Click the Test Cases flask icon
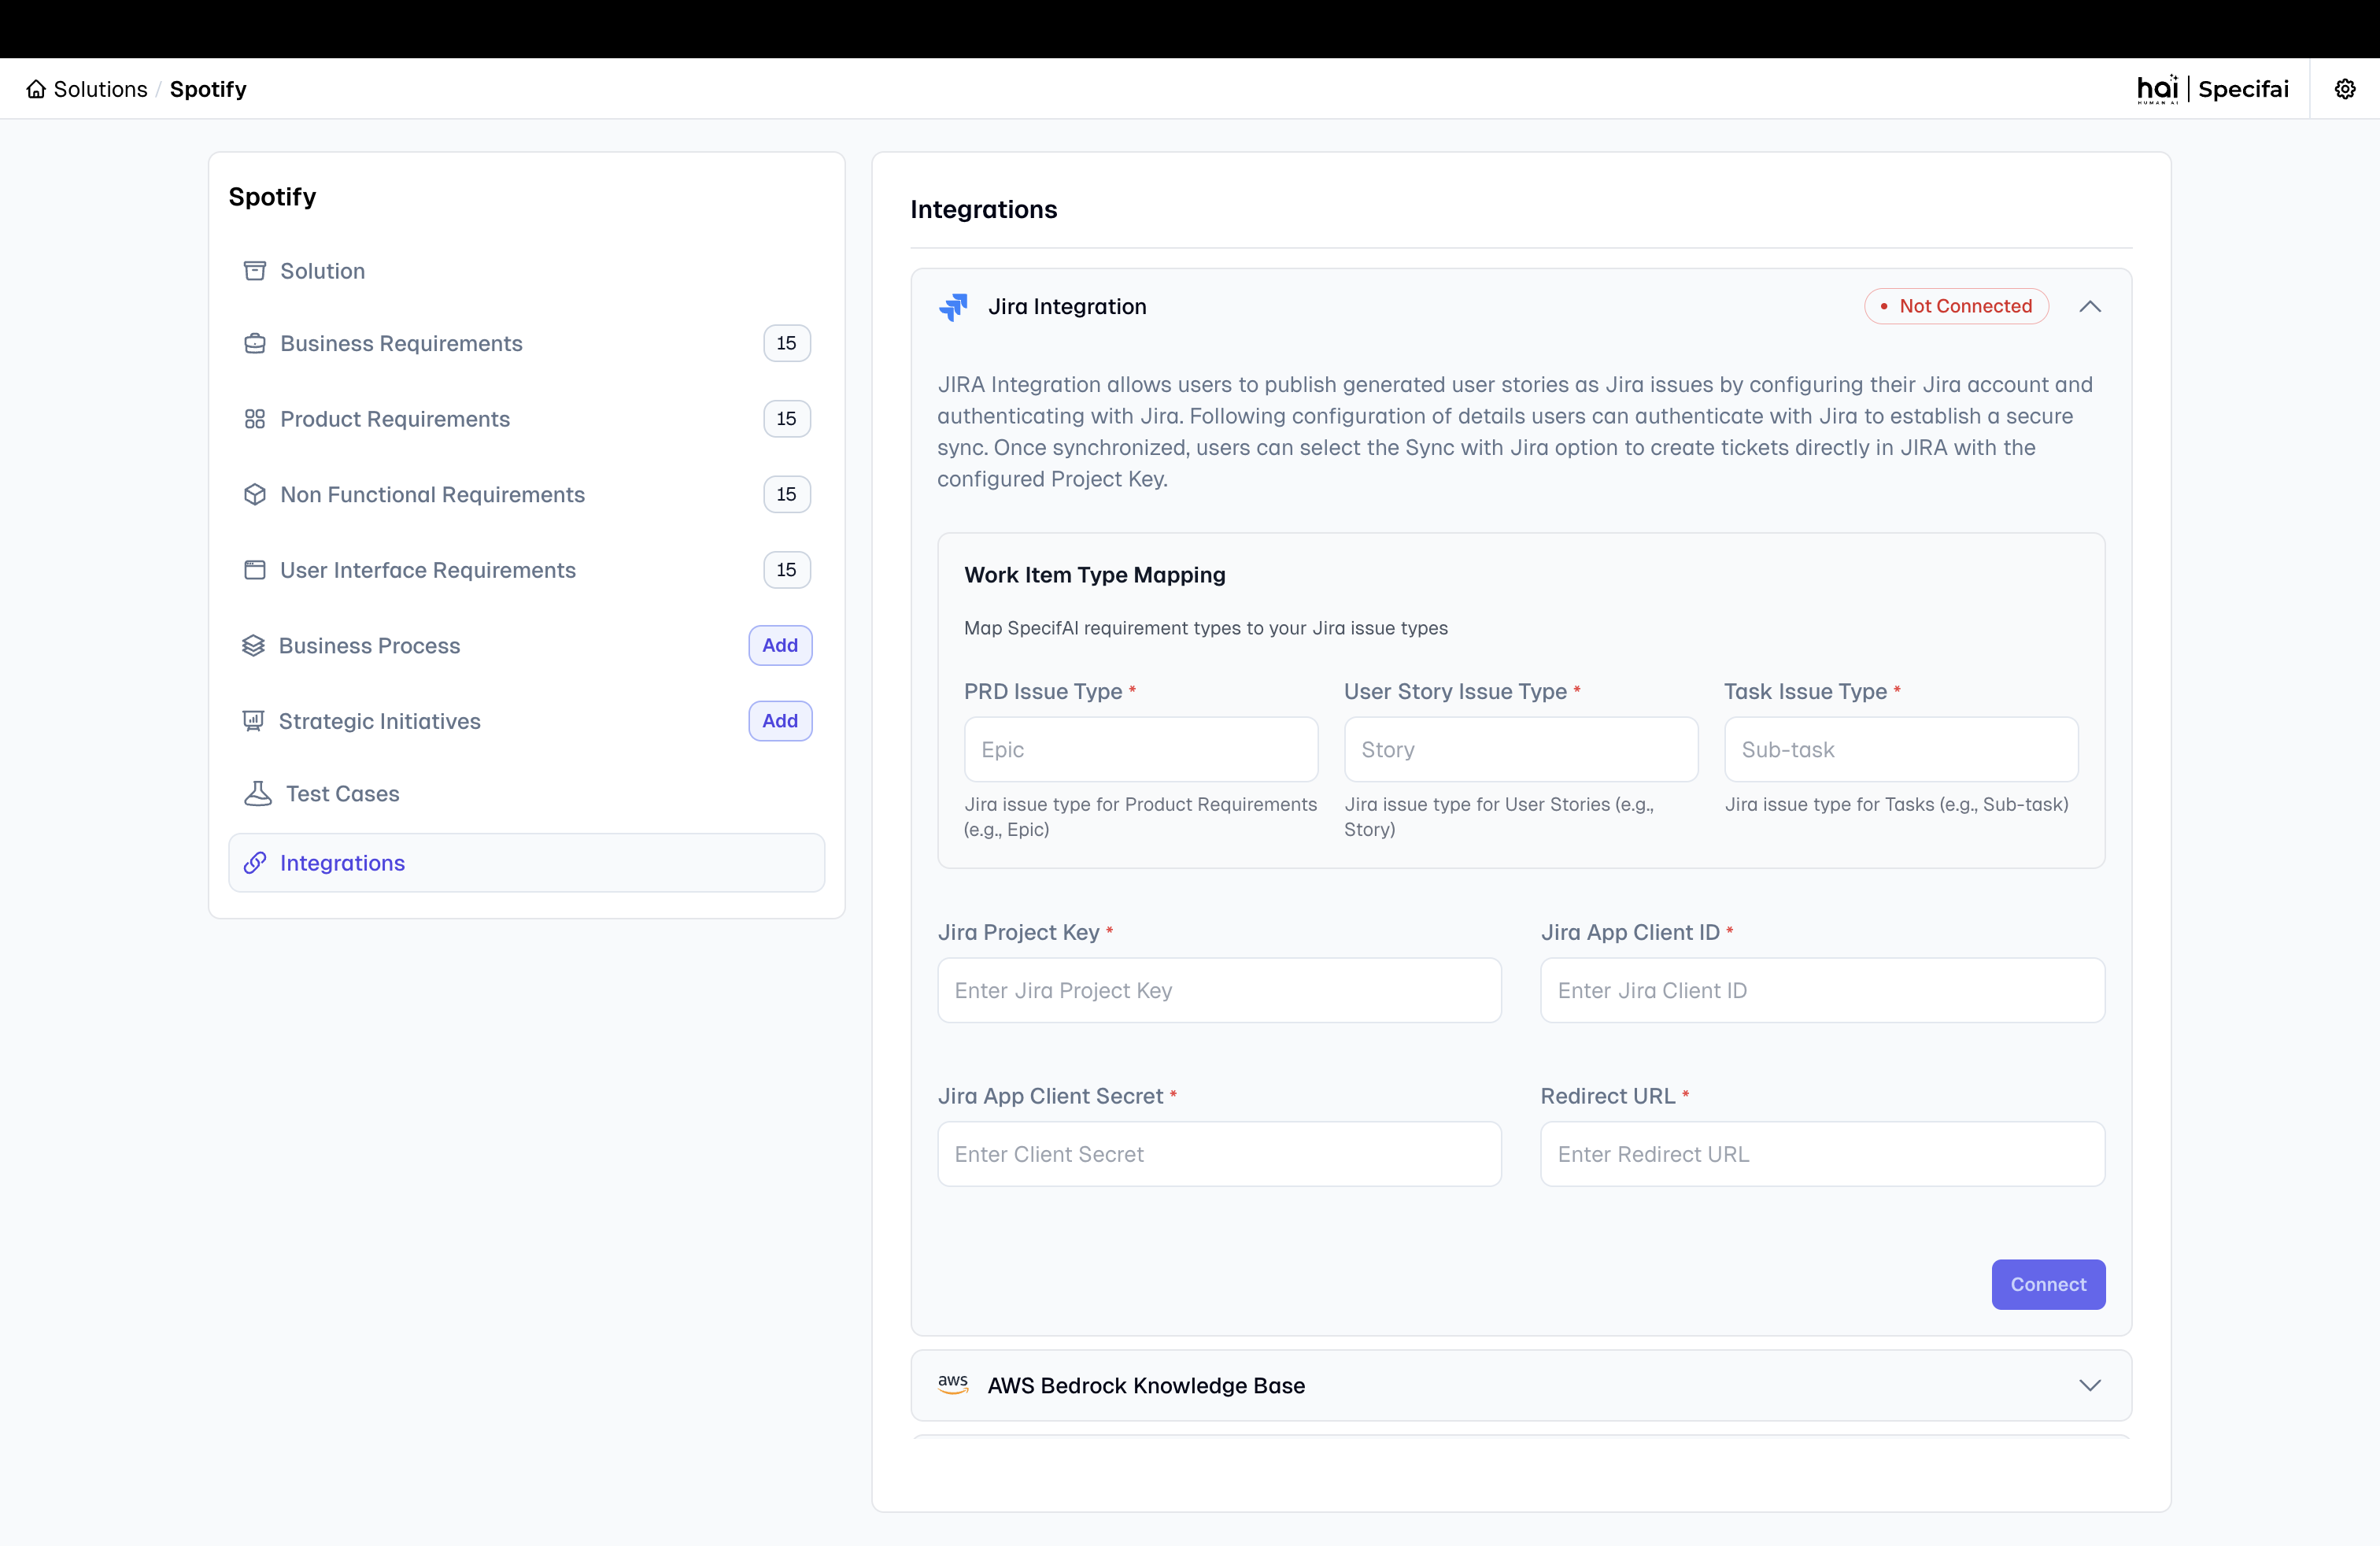 pos(258,793)
